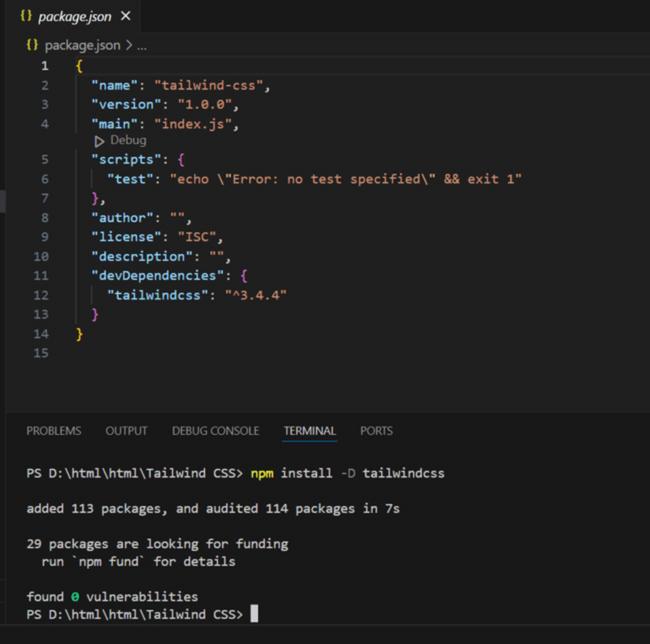
Task: Click the npm install command in terminal
Action: 347,473
